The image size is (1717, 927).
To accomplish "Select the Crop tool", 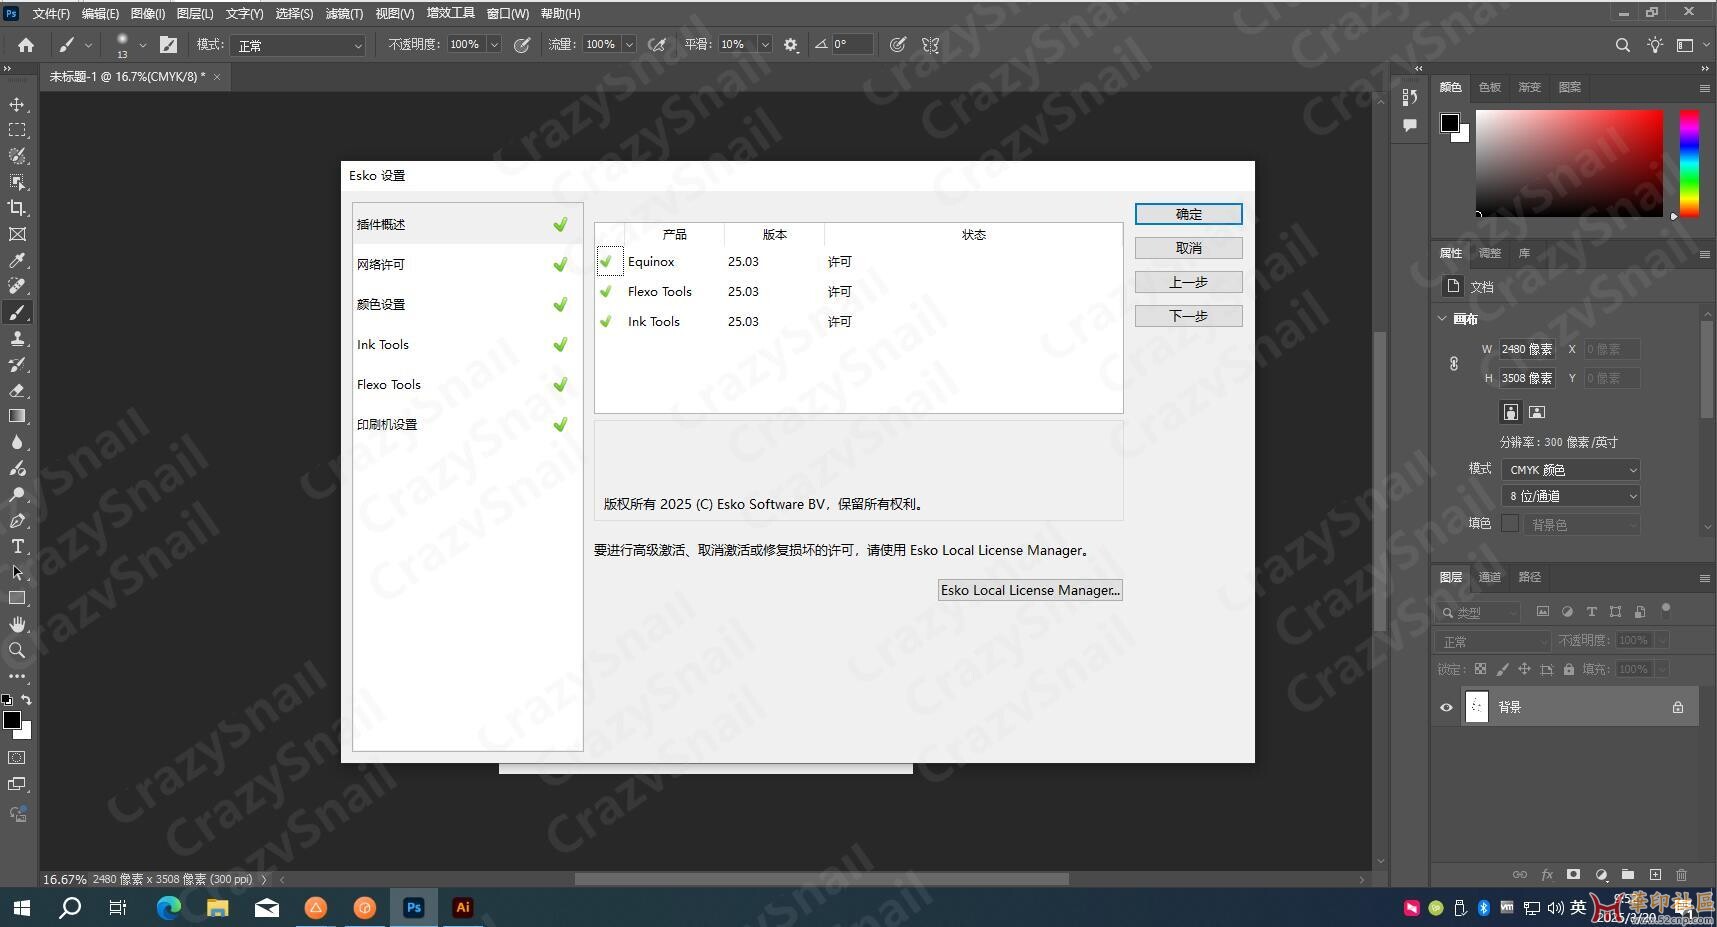I will click(17, 208).
